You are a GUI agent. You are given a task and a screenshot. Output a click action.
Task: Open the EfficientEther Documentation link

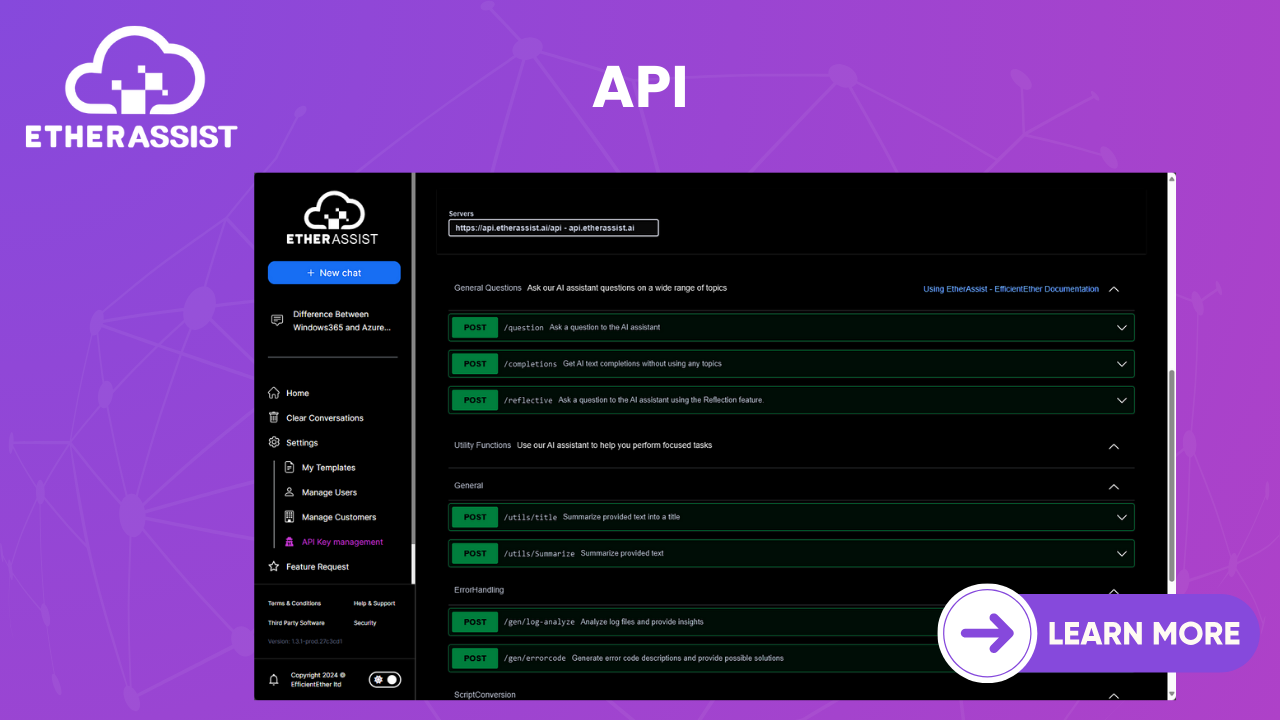[x=1011, y=289]
